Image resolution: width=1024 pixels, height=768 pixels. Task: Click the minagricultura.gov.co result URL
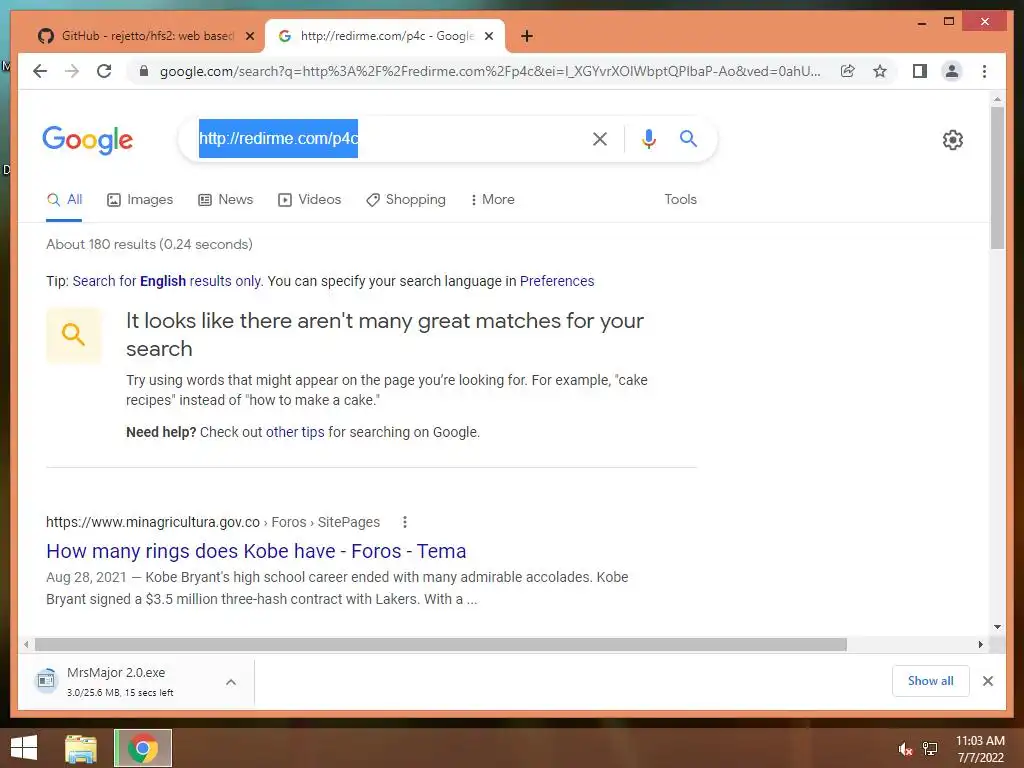point(212,522)
